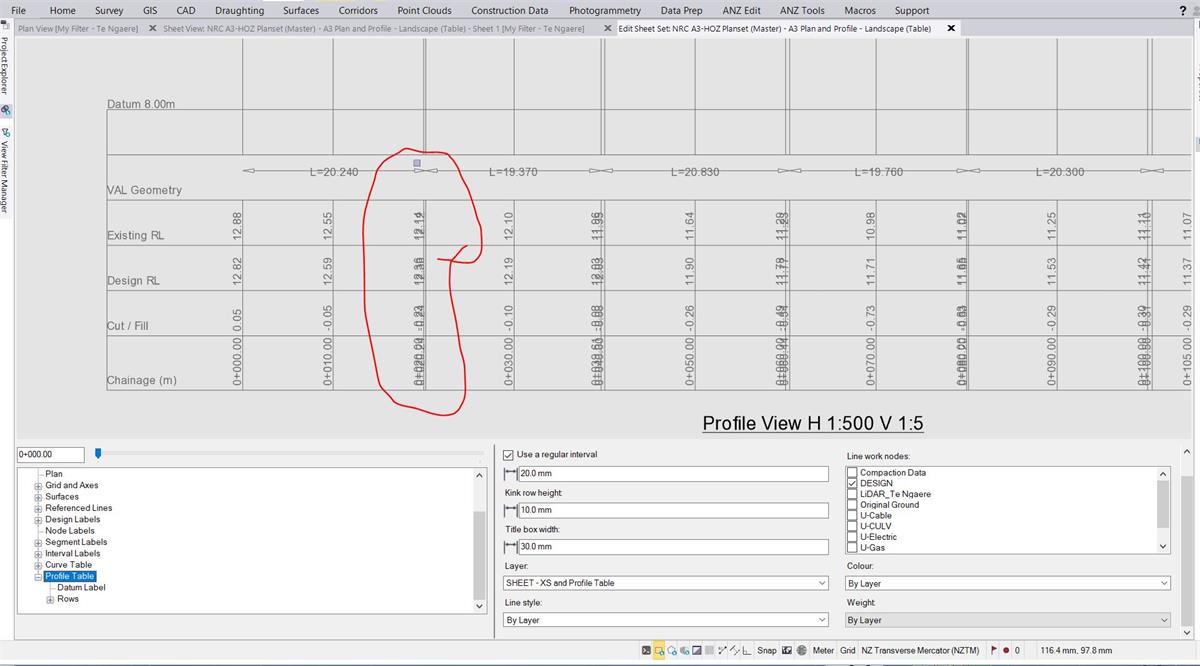
Task: Open the ANZ Tools ribbon tab
Action: point(802,10)
